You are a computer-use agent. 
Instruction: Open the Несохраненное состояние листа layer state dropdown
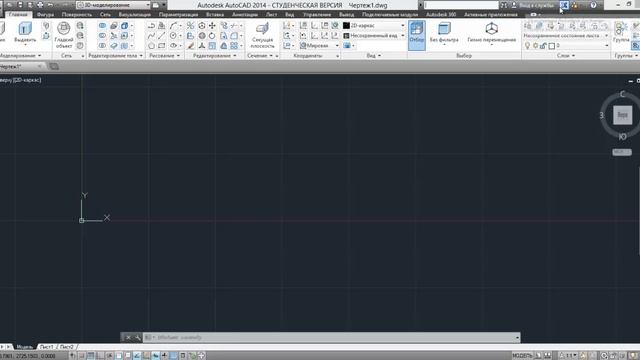[566, 36]
